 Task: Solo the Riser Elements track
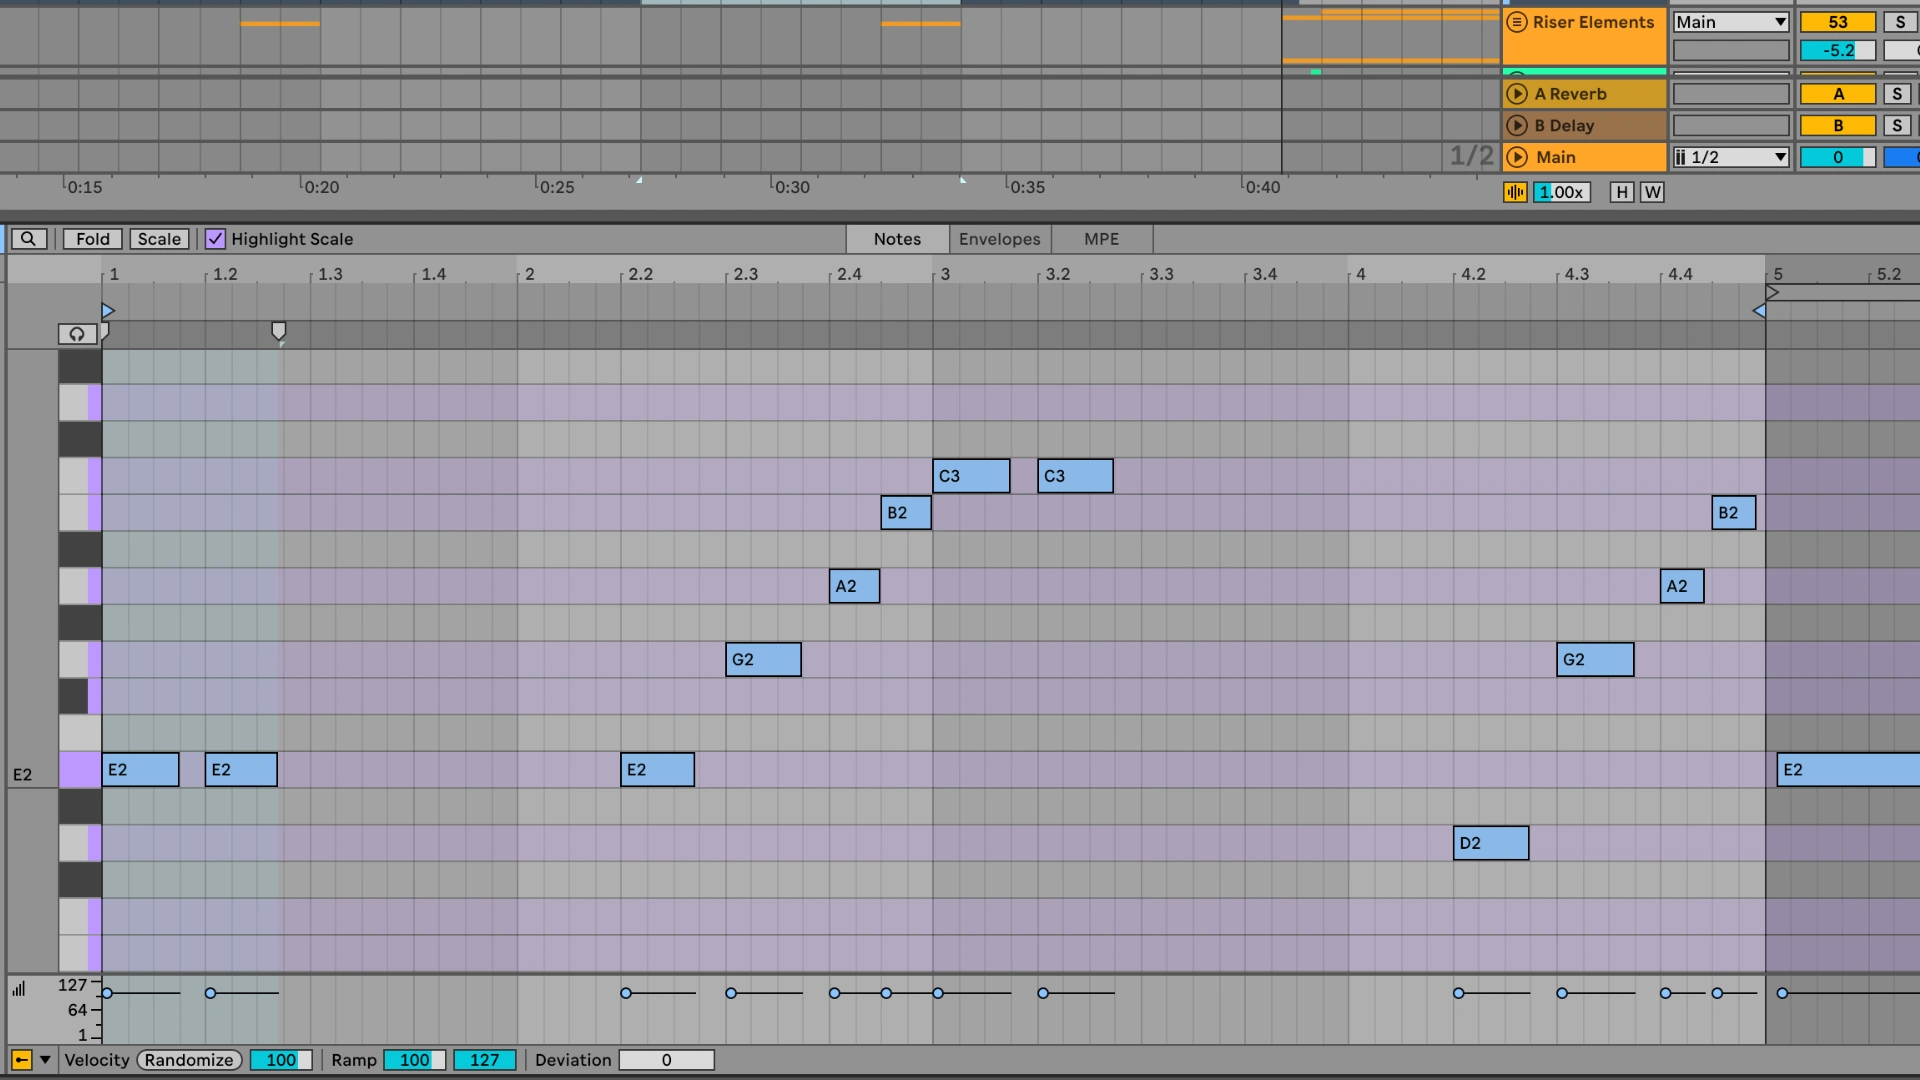tap(1899, 21)
